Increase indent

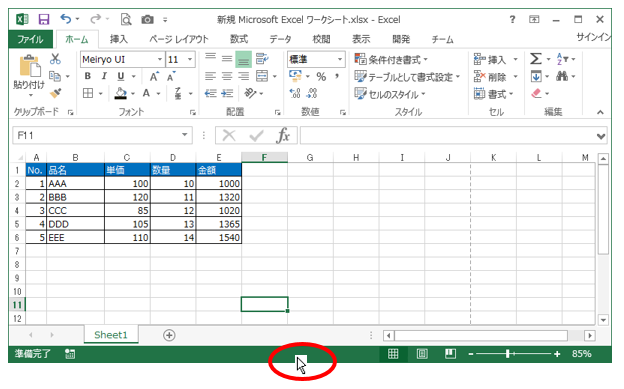point(227,93)
